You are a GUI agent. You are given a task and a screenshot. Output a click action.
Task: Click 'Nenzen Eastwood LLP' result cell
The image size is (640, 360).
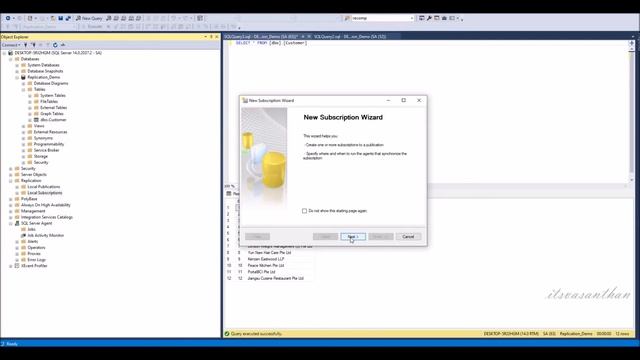pos(266,259)
